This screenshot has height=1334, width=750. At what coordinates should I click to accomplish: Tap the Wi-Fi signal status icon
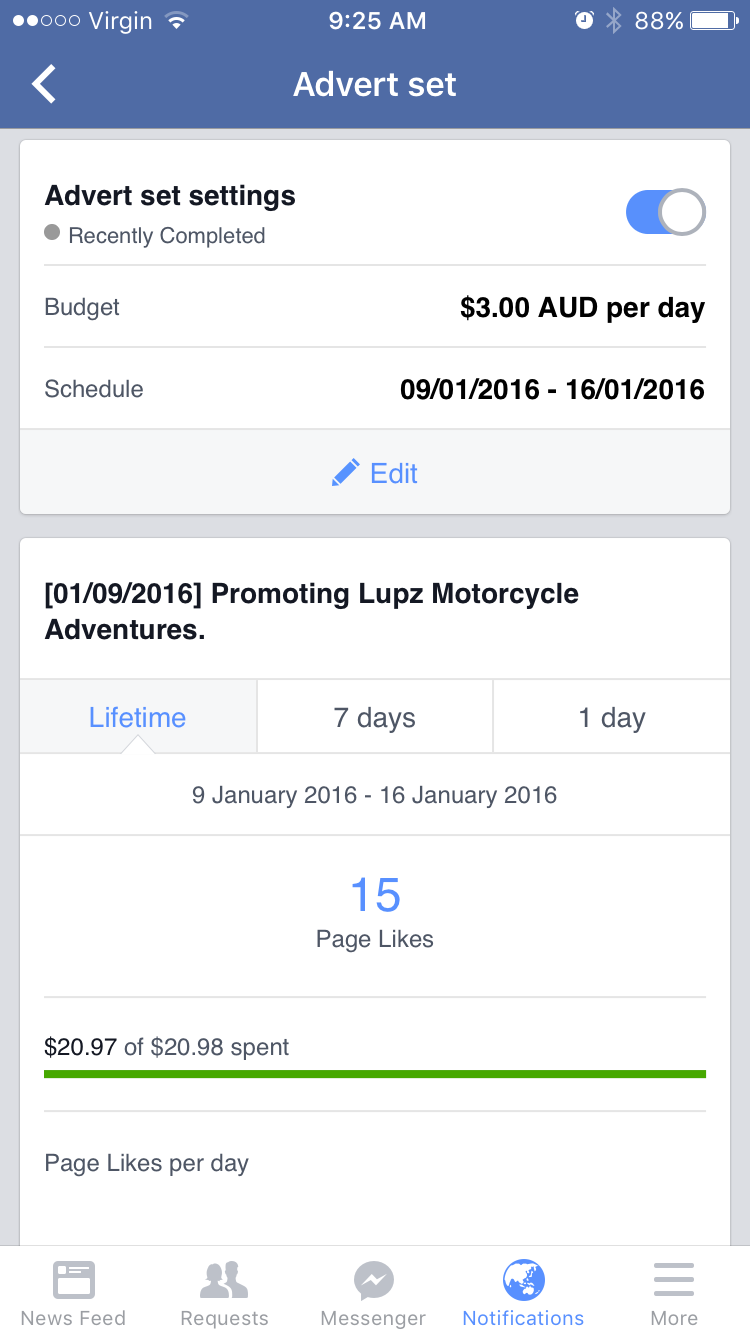176,21
